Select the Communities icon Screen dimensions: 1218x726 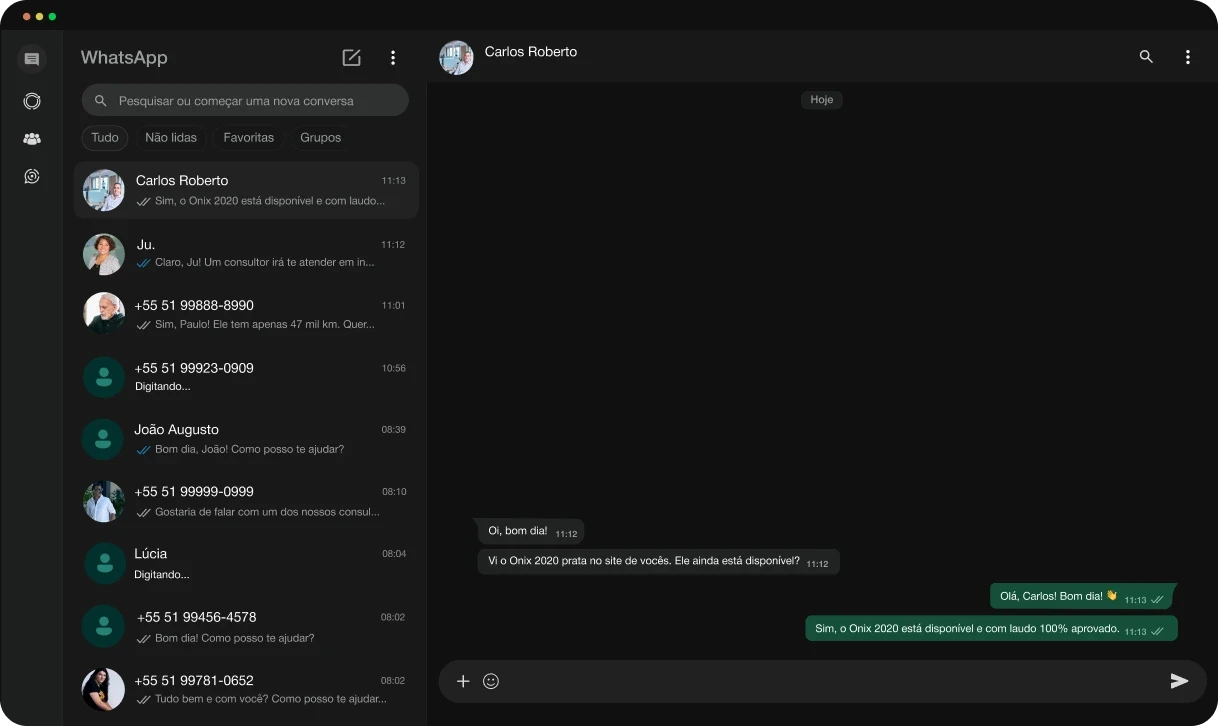(x=31, y=138)
